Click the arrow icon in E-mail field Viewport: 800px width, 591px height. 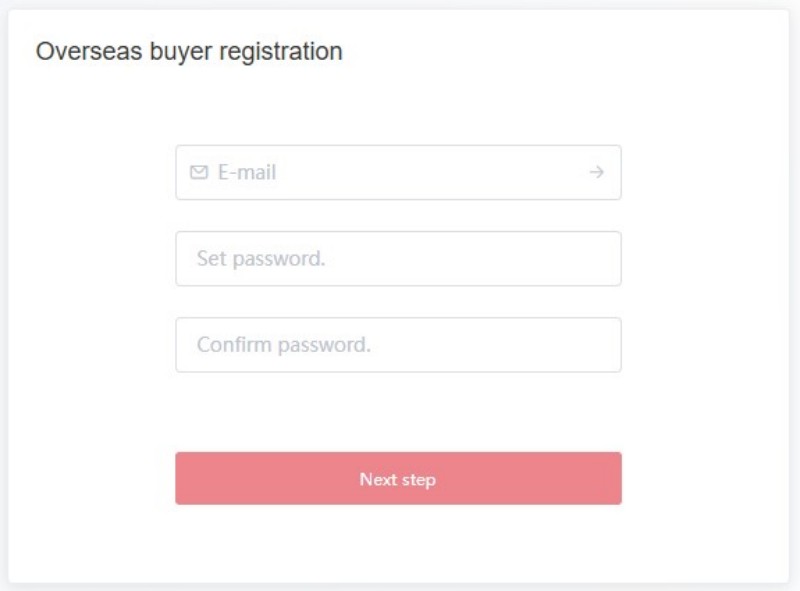point(596,172)
